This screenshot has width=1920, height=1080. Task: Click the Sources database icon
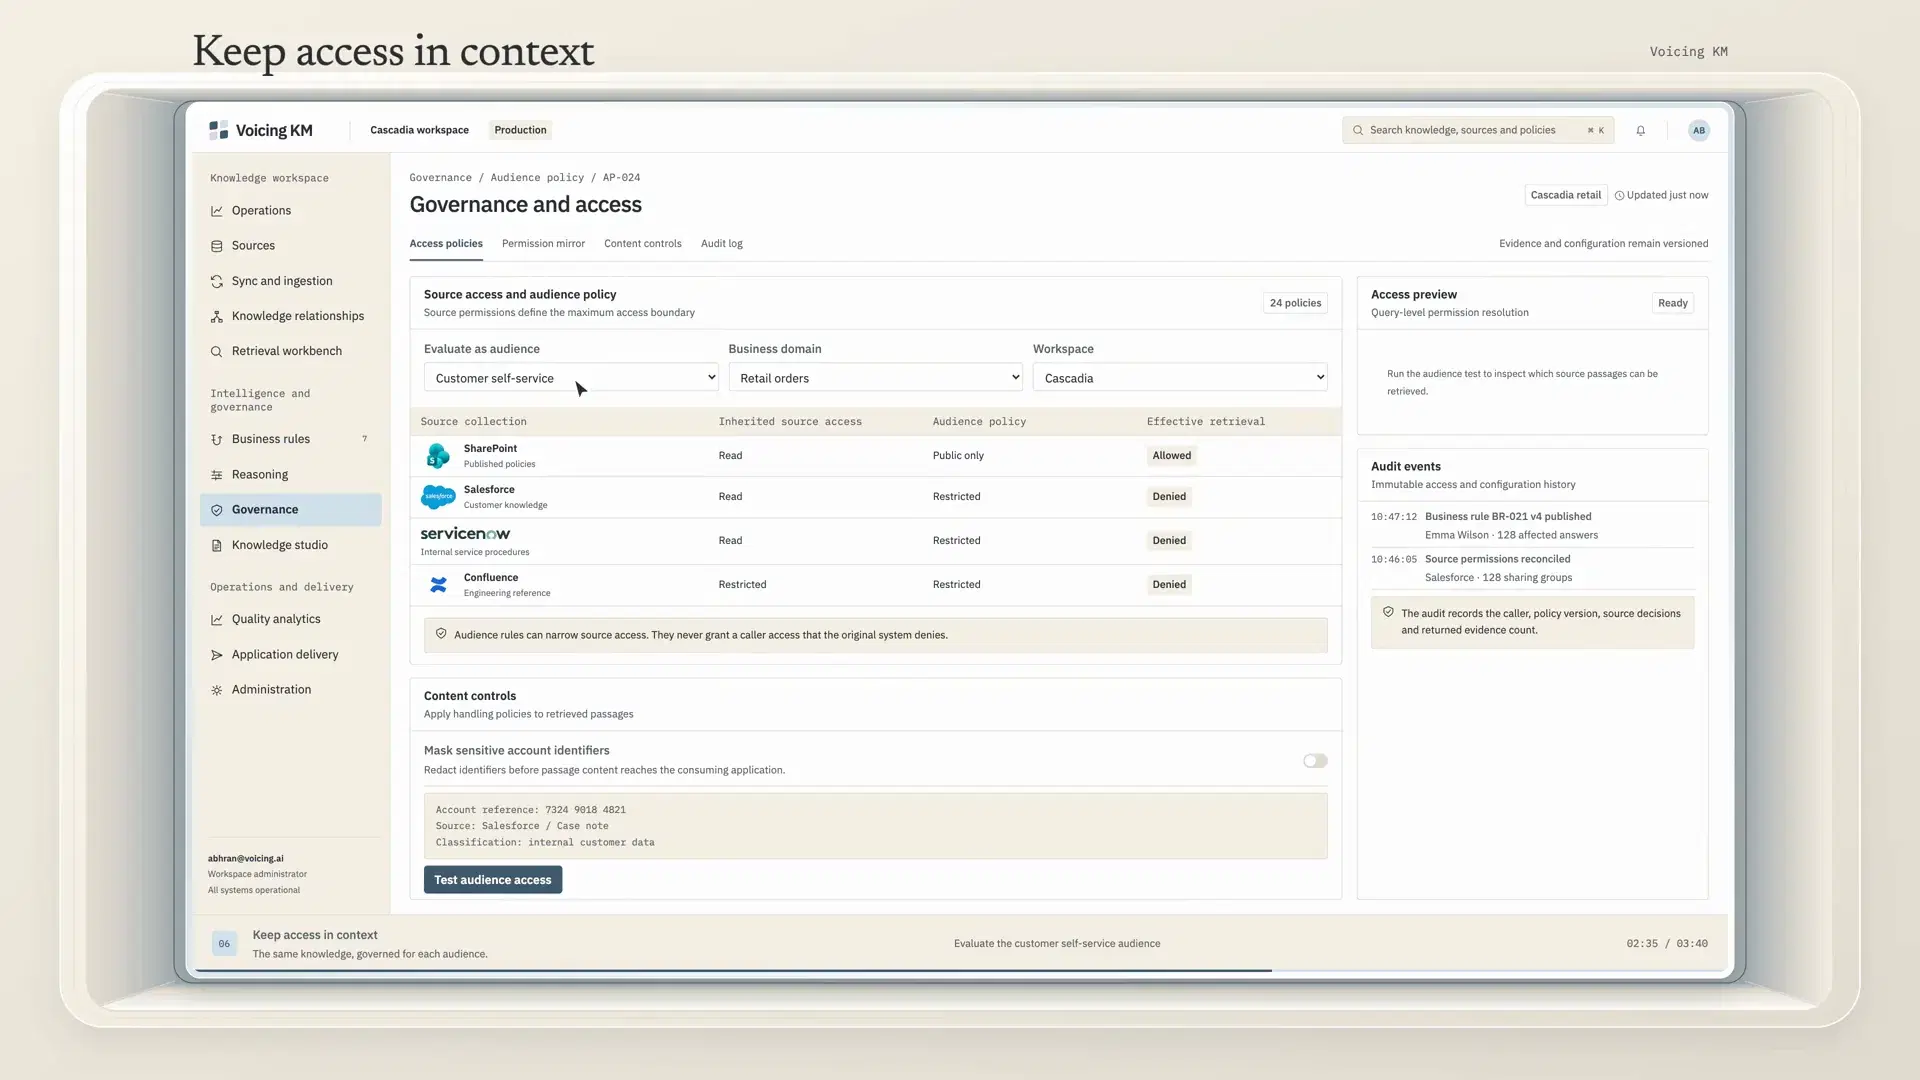[x=217, y=246]
